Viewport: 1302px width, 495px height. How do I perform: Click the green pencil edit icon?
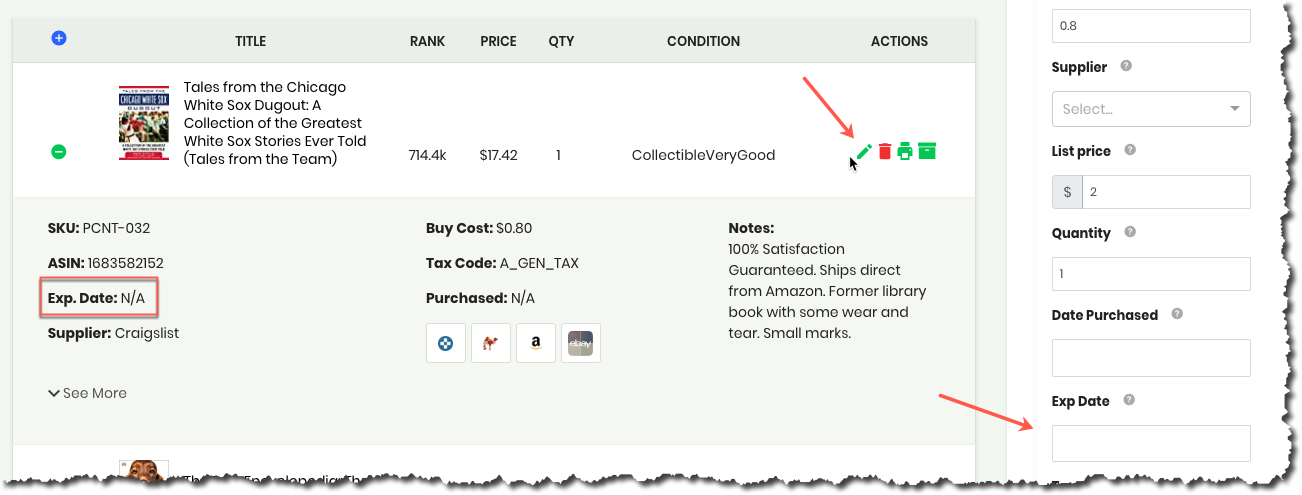[865, 152]
